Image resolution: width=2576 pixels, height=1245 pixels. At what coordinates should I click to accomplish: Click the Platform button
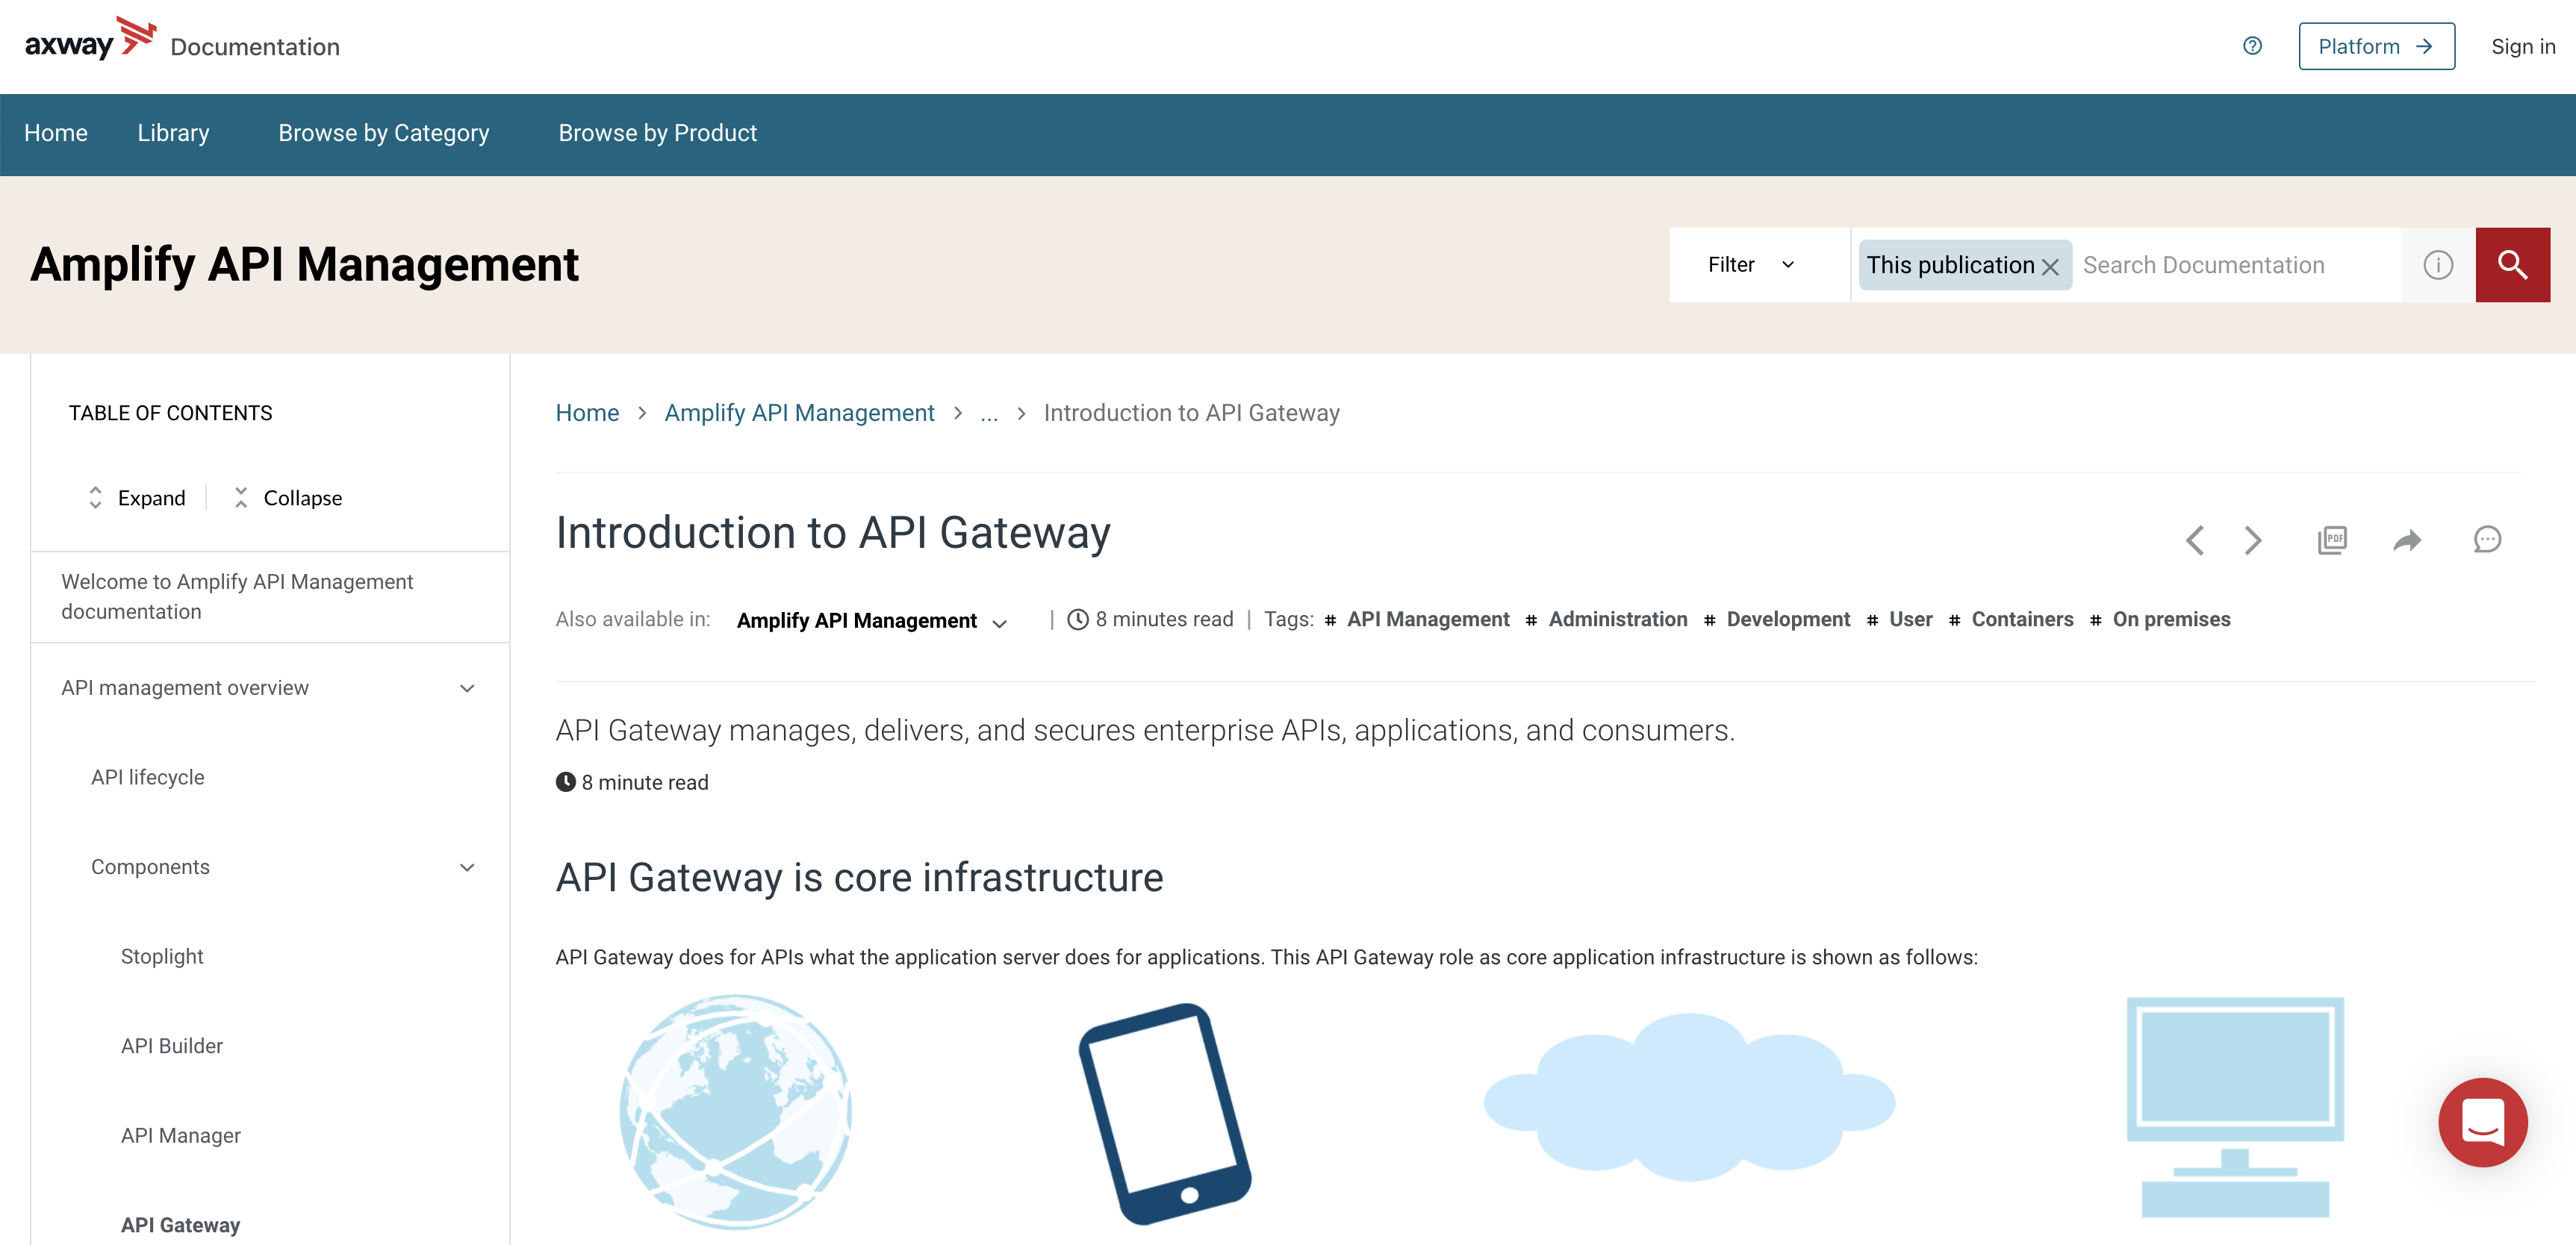pos(2375,46)
